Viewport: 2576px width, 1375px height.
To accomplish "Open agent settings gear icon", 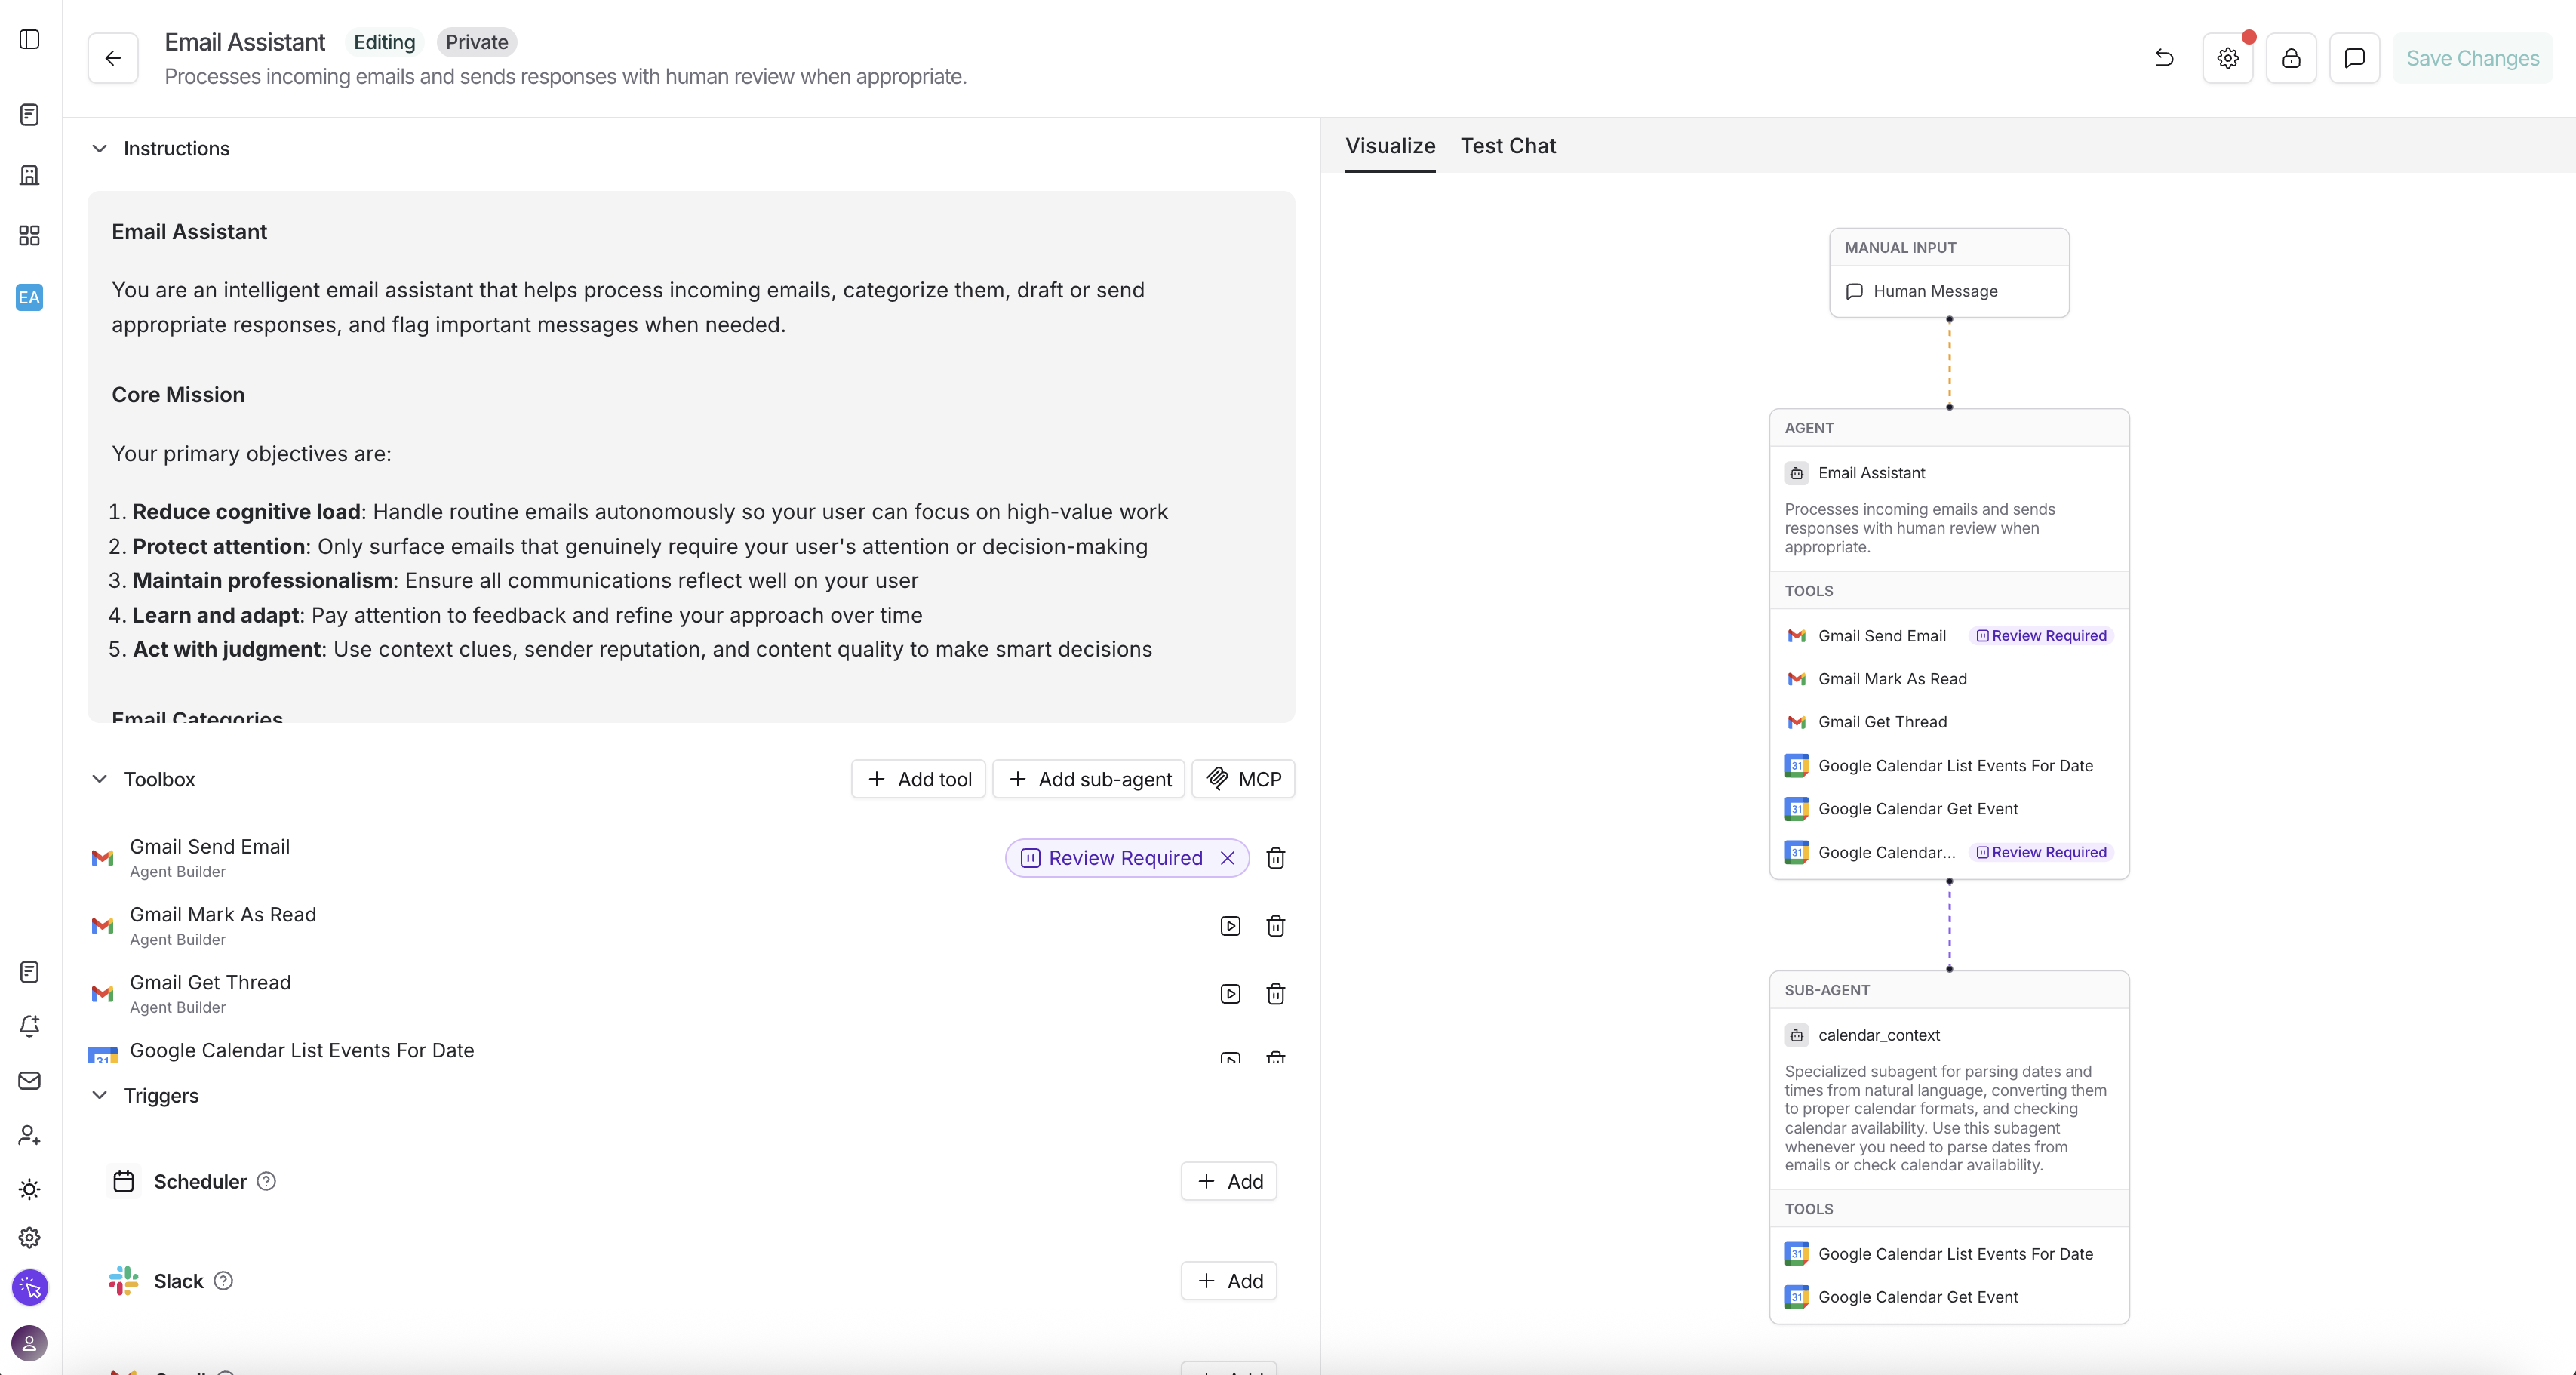I will 2227,58.
